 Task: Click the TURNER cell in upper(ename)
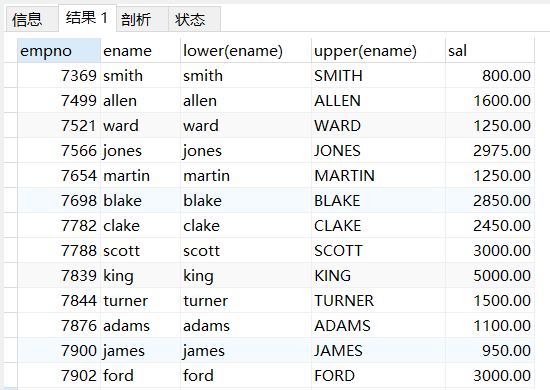378,301
